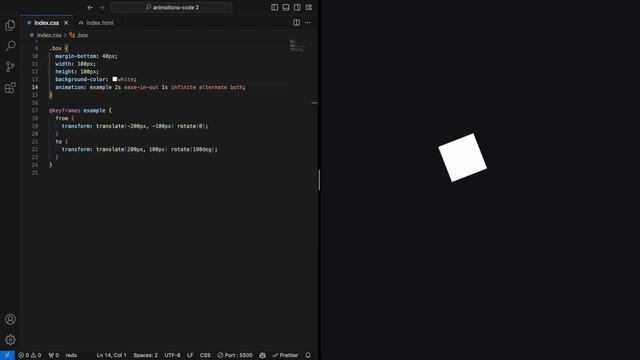
Task: Open the Manage gear settings icon
Action: [x=10, y=340]
